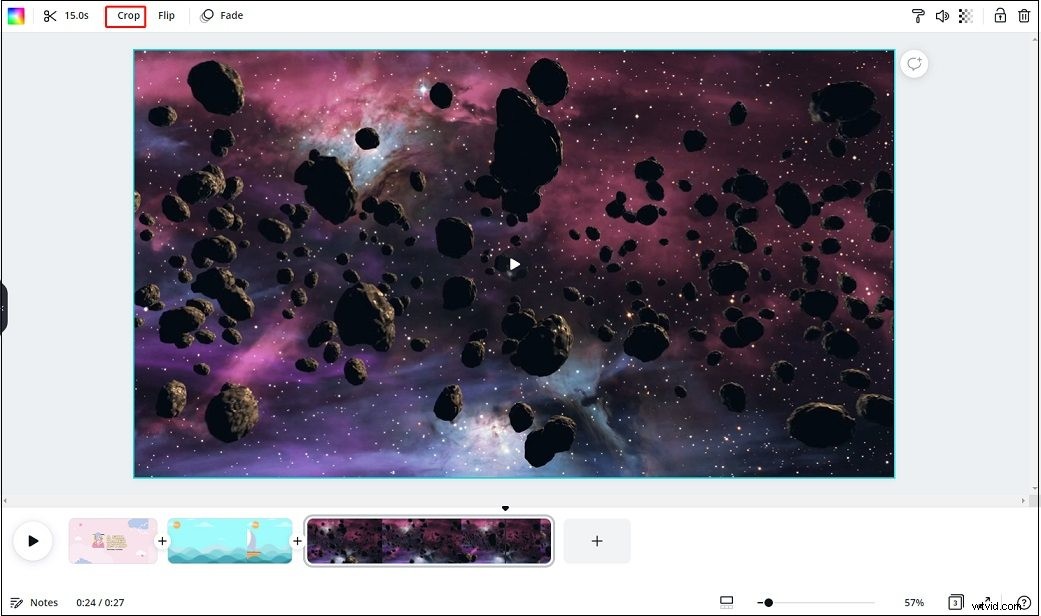1041x616 pixels.
Task: Open the 15.0s duration control
Action: pos(75,15)
